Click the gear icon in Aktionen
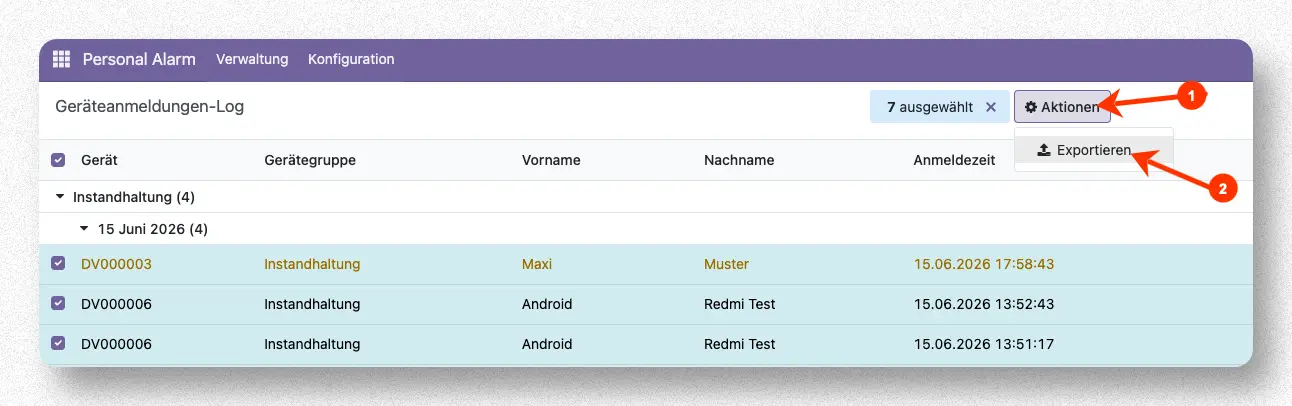 [x=1031, y=107]
